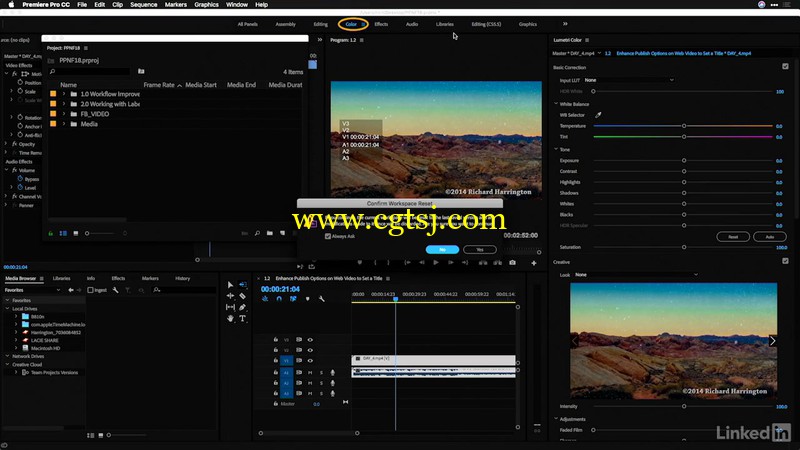
Task: Select the Type tool
Action: point(243,318)
